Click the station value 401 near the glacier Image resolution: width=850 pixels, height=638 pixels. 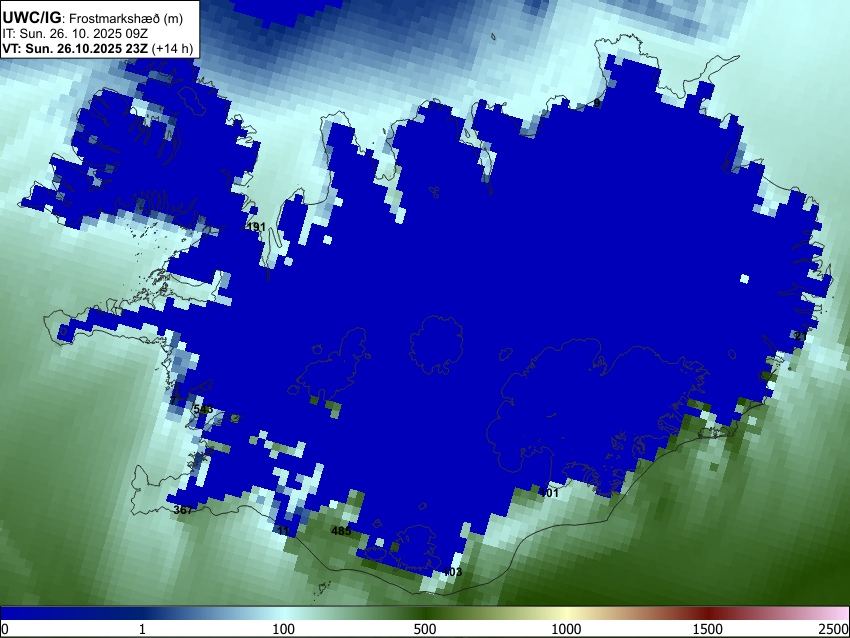point(549,493)
